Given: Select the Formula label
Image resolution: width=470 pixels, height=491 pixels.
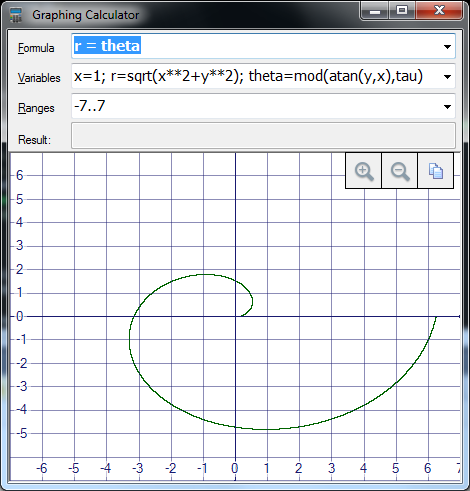Looking at the screenshot, I should coord(36,48).
